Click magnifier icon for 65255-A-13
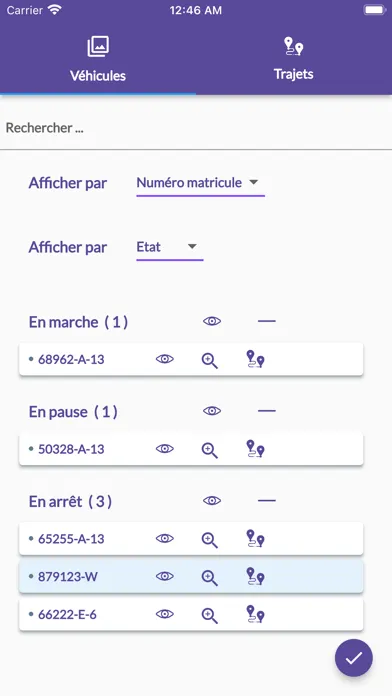 click(210, 539)
